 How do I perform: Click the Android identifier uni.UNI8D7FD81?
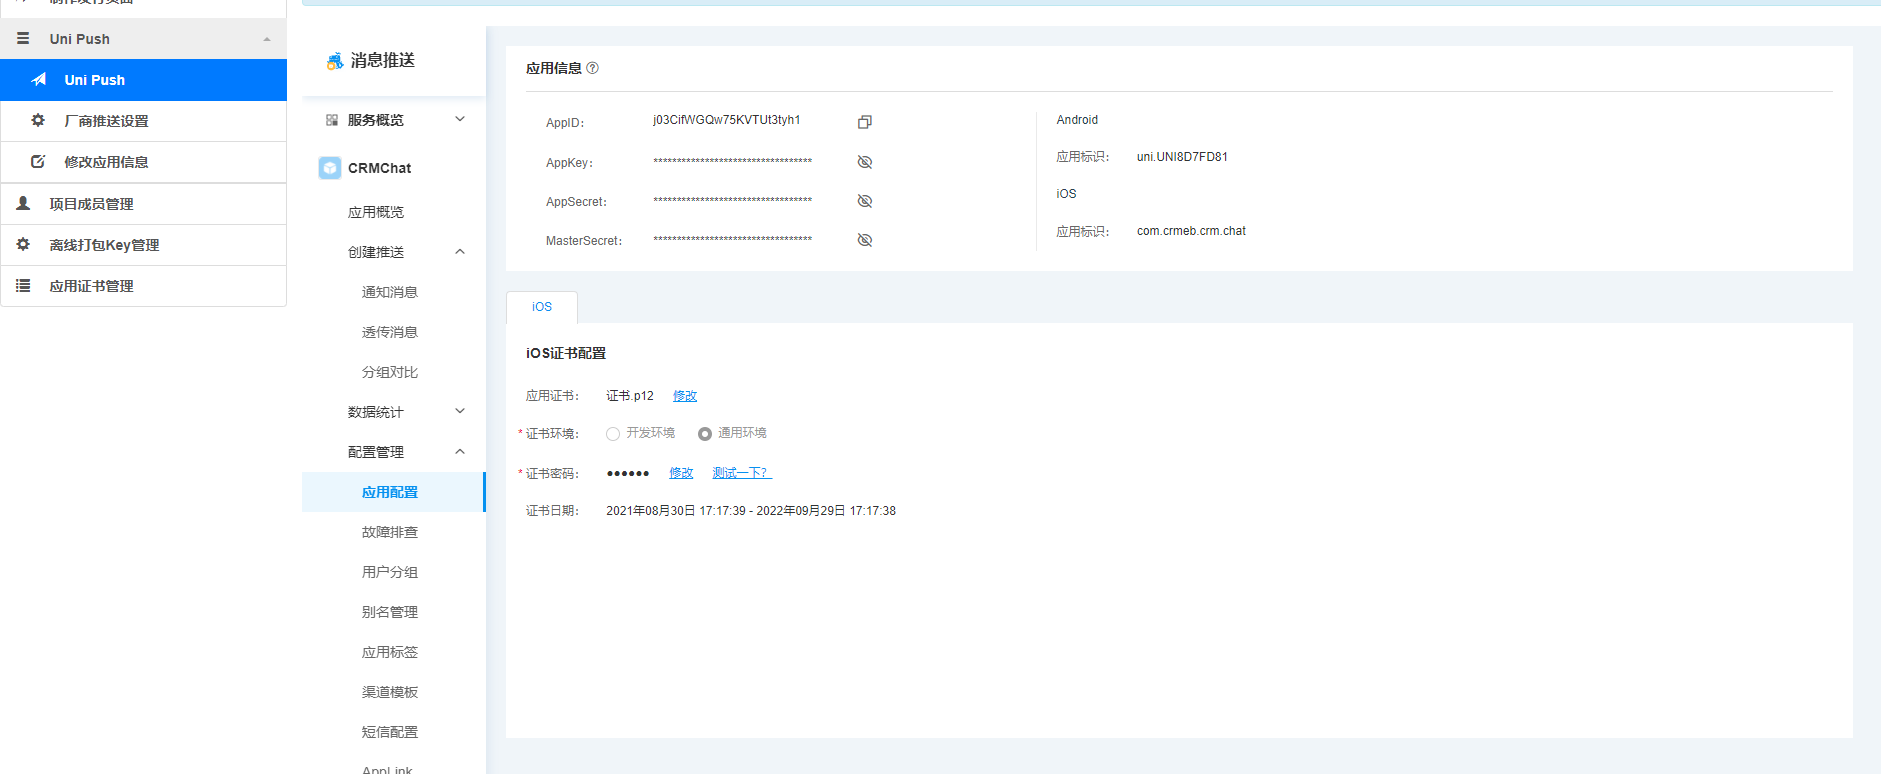pyautogui.click(x=1182, y=157)
